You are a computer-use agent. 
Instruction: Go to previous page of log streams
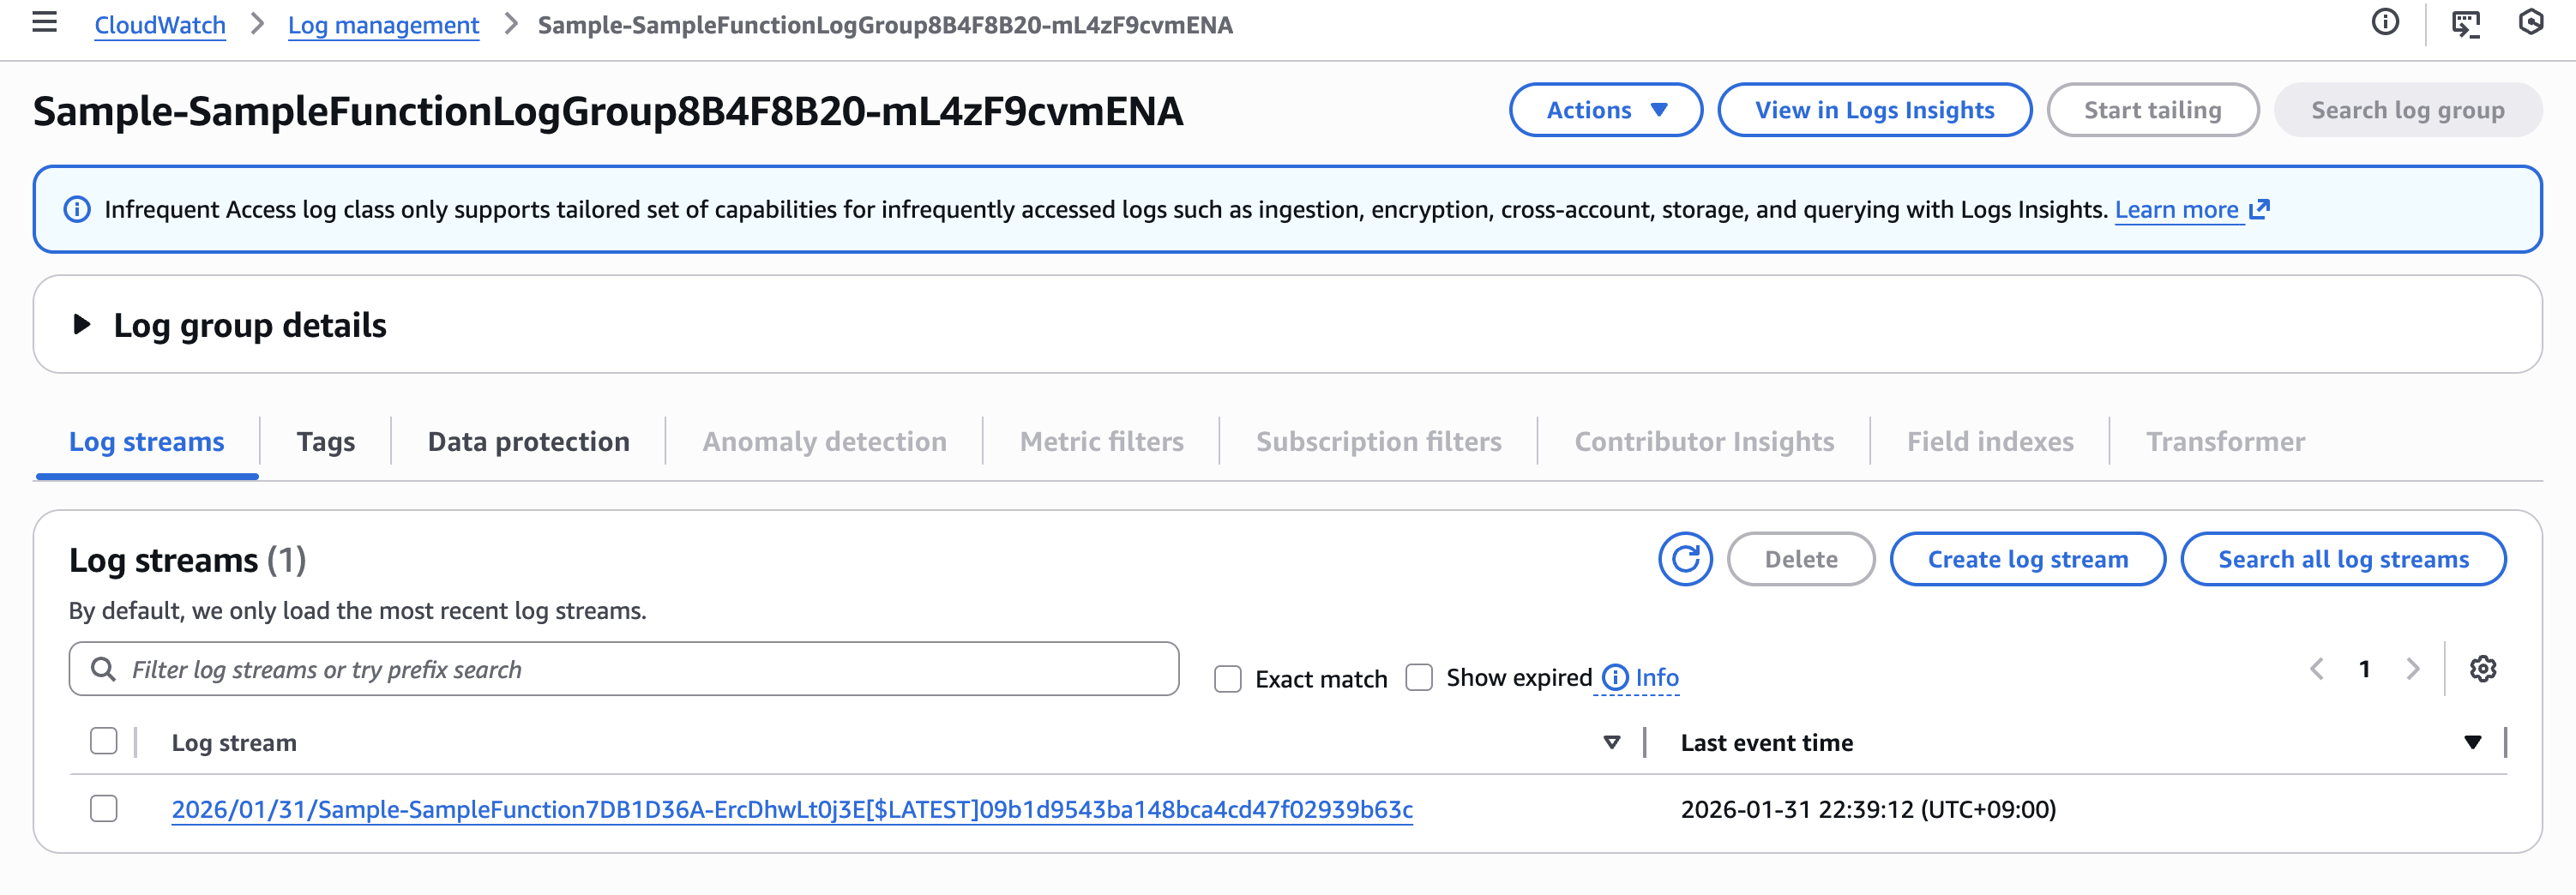[2317, 669]
